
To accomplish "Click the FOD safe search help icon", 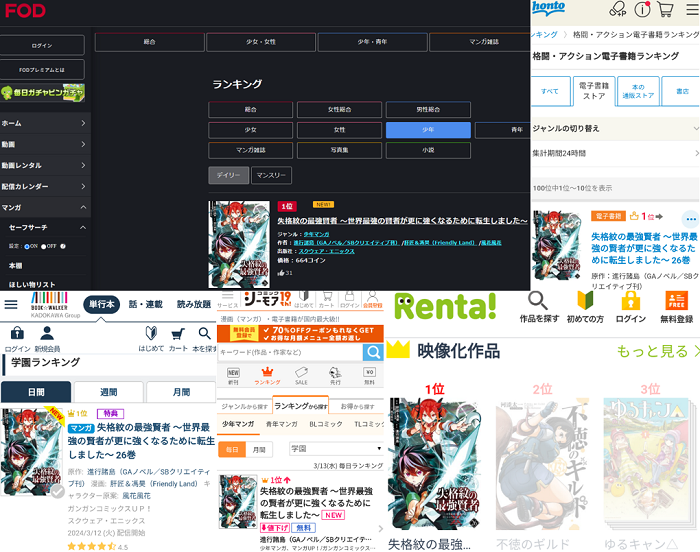I will [x=63, y=247].
